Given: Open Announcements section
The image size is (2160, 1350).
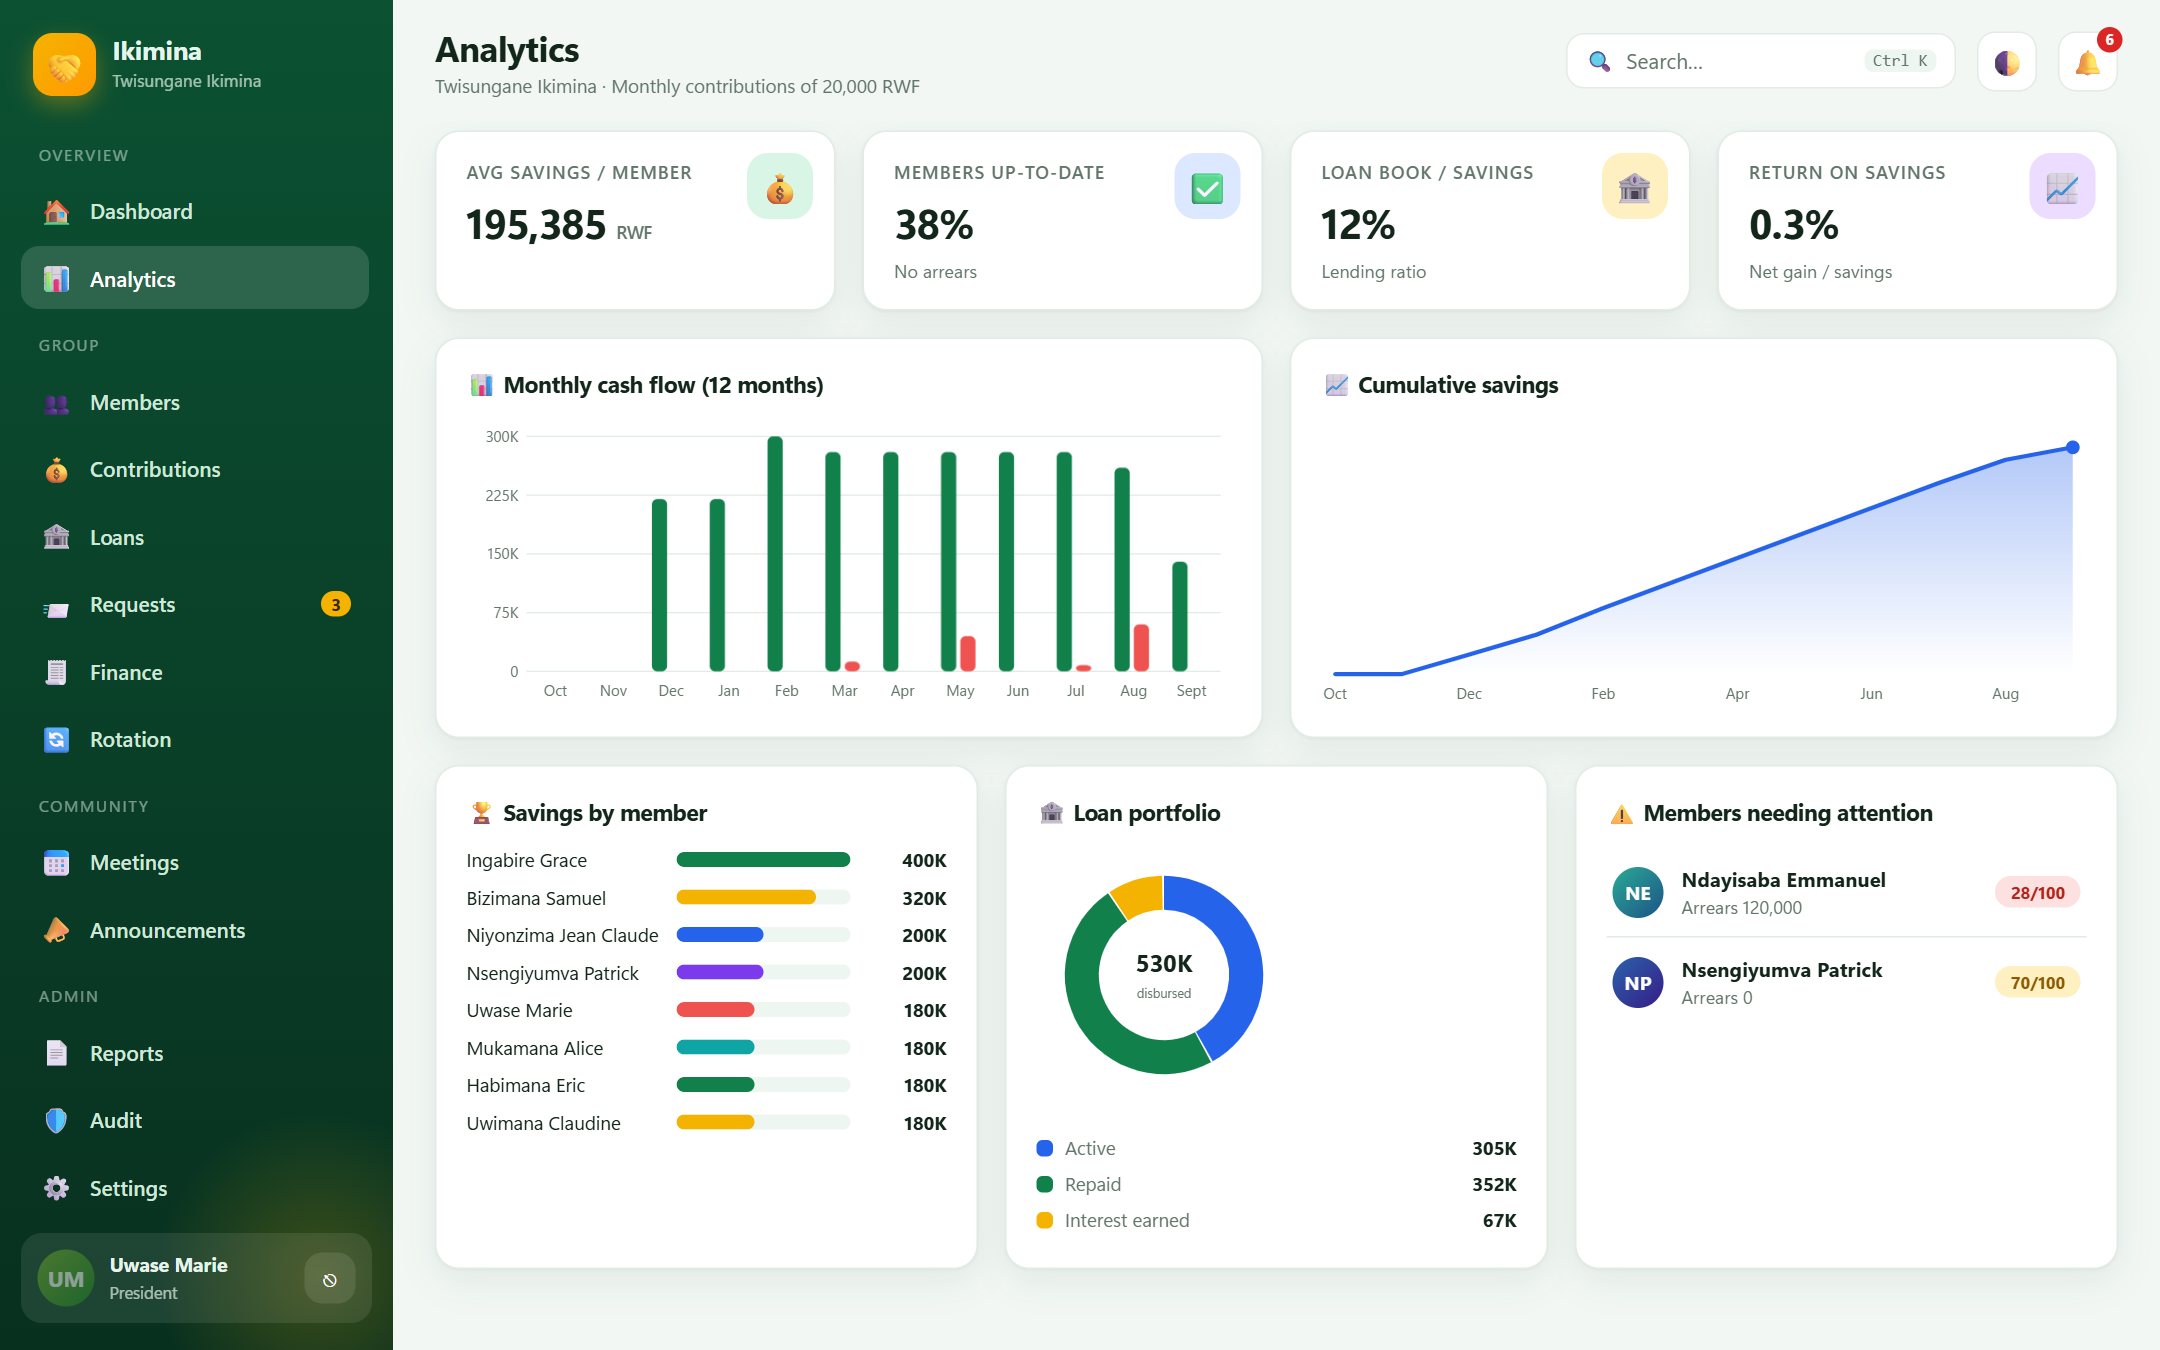Looking at the screenshot, I should (x=195, y=930).
